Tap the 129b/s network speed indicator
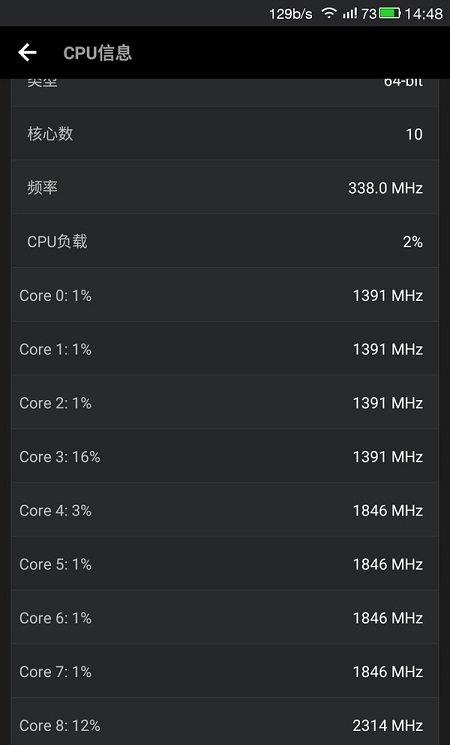The width and height of the screenshot is (450, 745). tap(291, 14)
